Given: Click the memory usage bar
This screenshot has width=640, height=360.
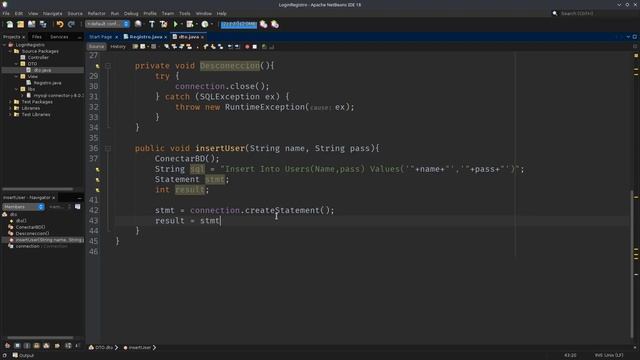Looking at the screenshot, I should 239,24.
